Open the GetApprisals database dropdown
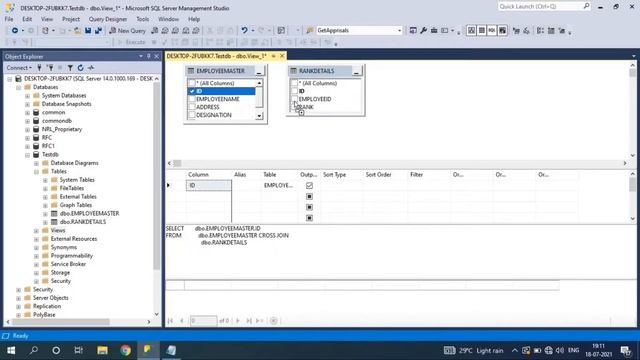 (x=399, y=31)
